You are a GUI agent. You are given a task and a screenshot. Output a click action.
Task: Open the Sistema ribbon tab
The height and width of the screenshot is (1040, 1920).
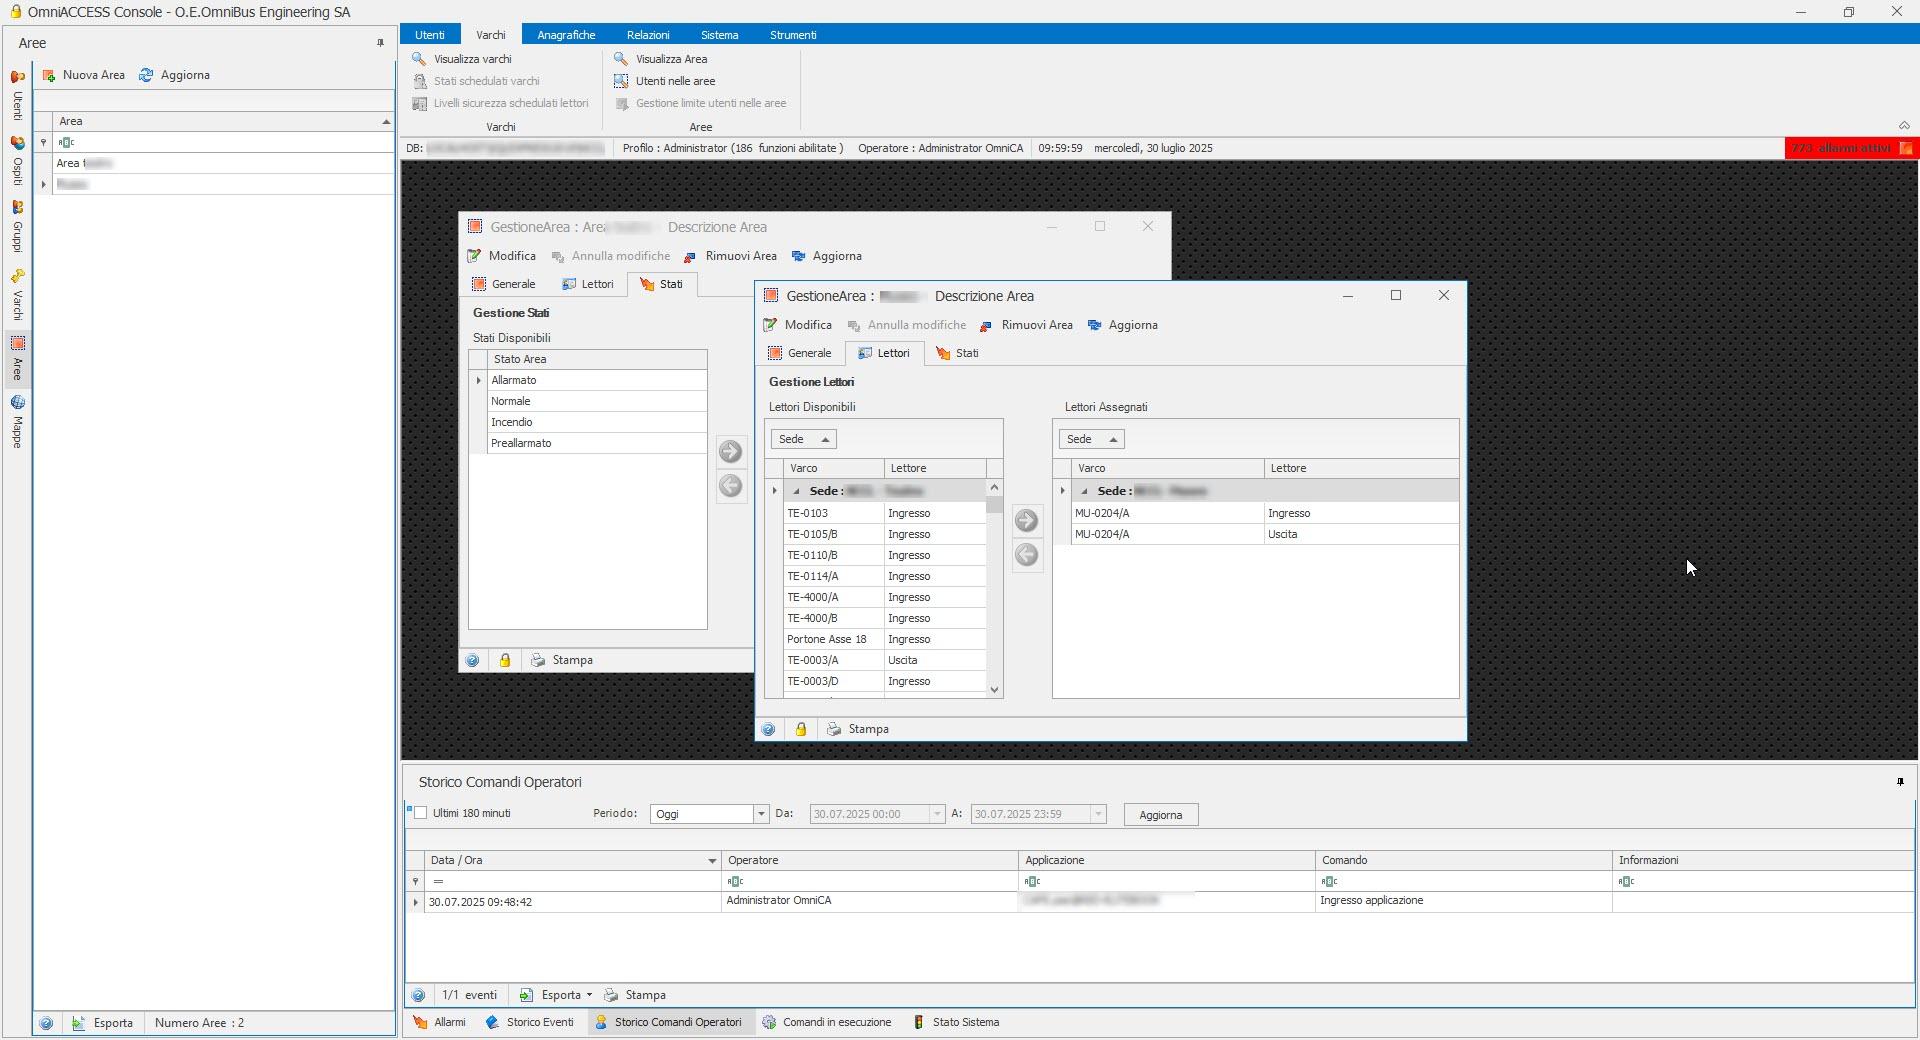tap(719, 35)
